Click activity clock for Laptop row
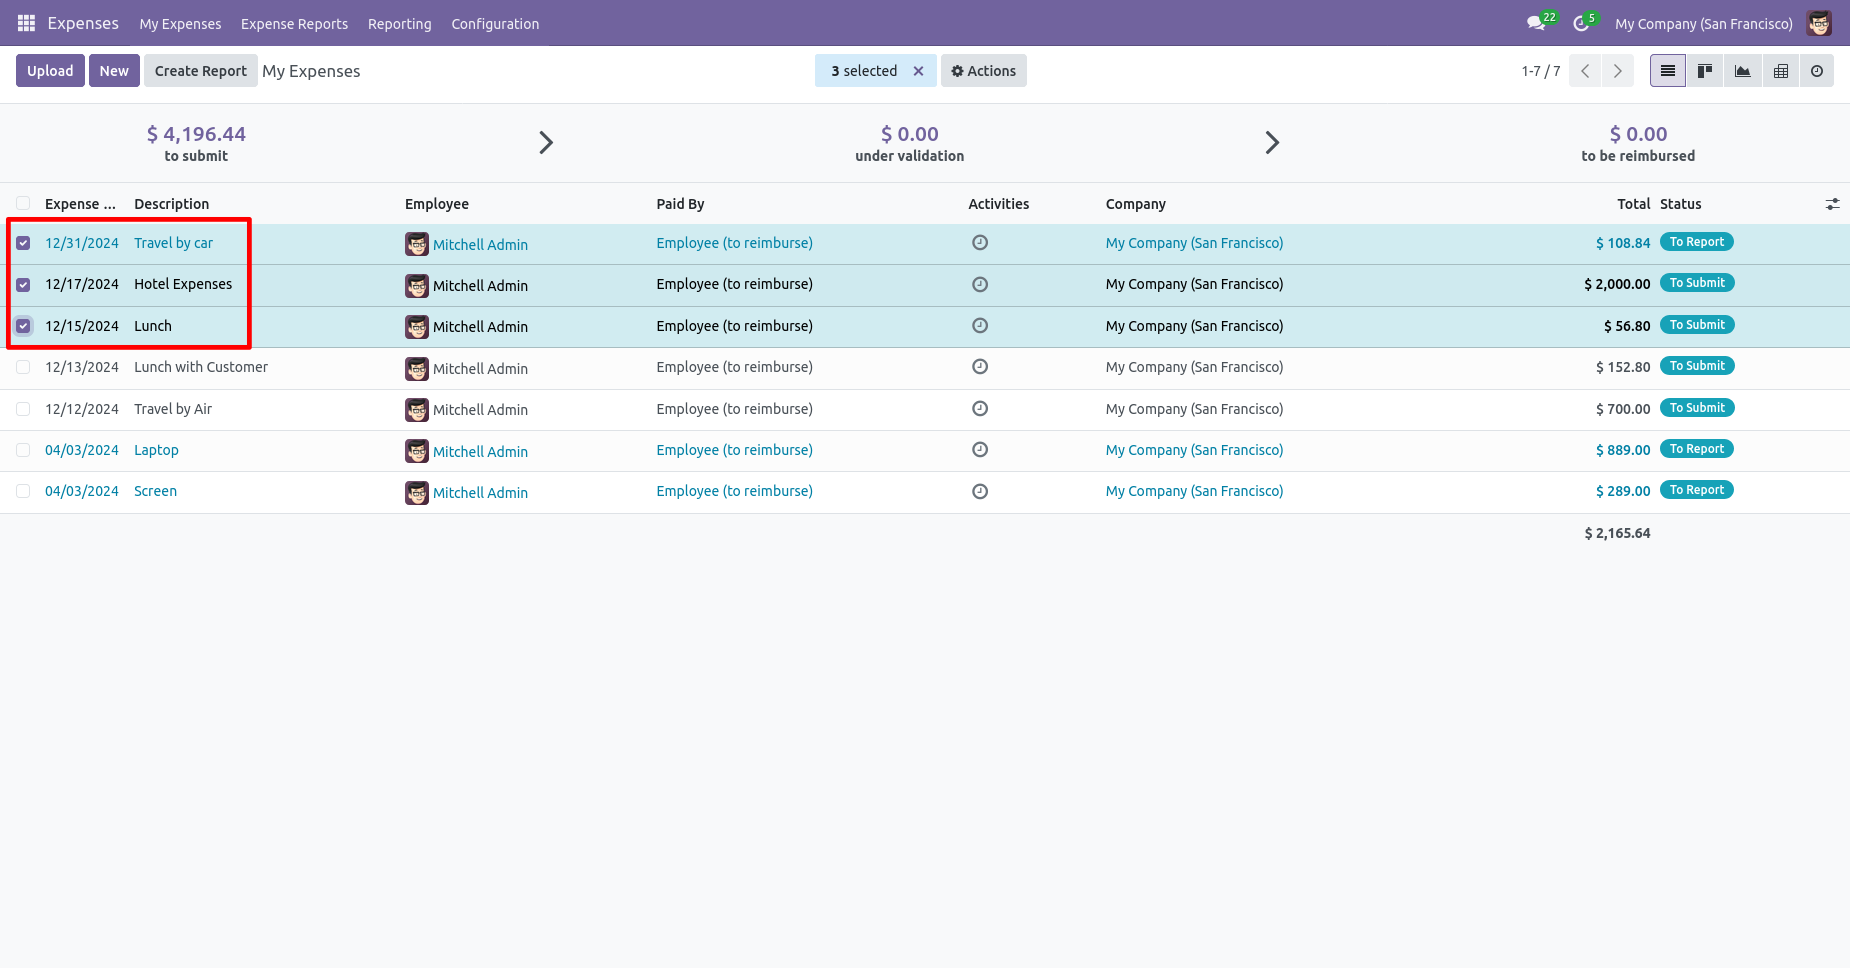1850x968 pixels. coord(980,449)
